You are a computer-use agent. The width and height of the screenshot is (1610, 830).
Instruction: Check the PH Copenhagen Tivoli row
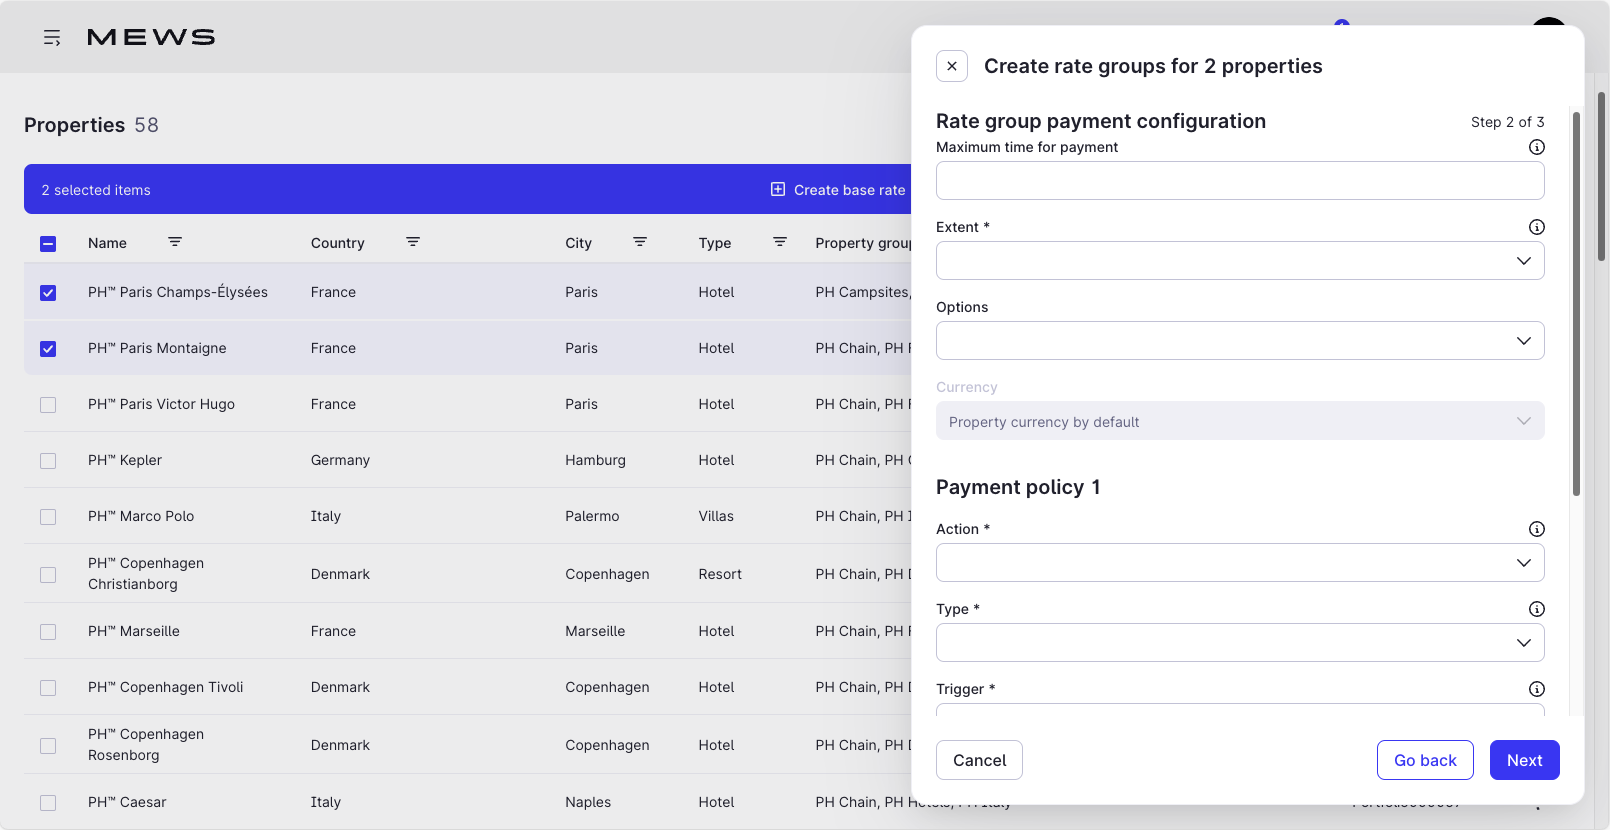tap(48, 687)
